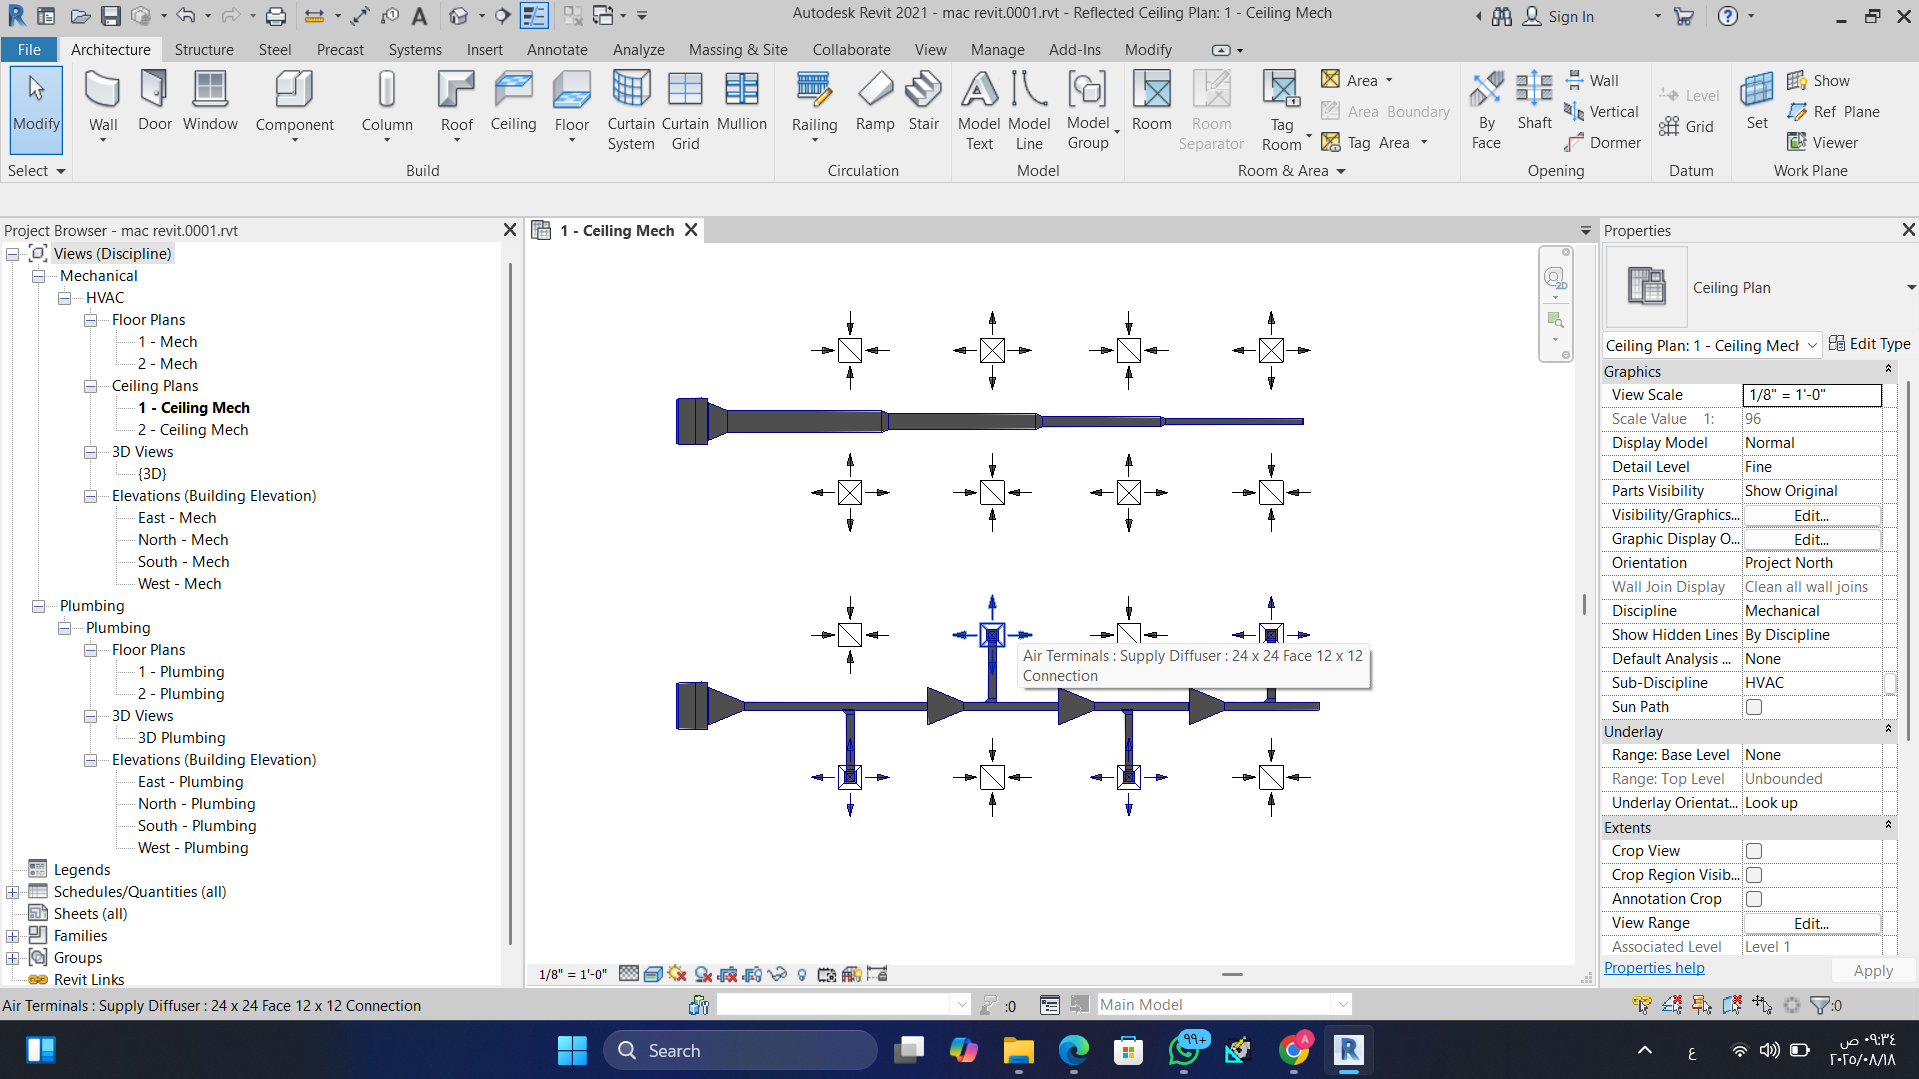Viewport: 1919px width, 1079px height.
Task: Click the Edit Type button
Action: point(1870,344)
